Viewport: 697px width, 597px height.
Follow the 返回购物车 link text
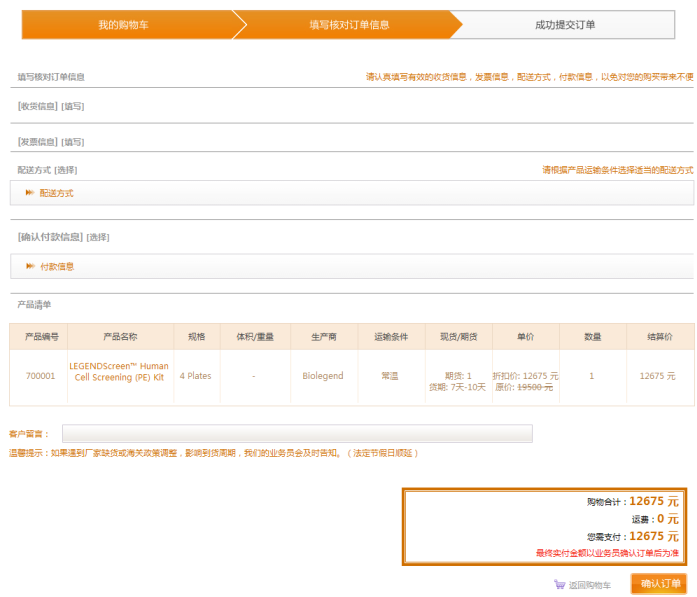click(589, 585)
